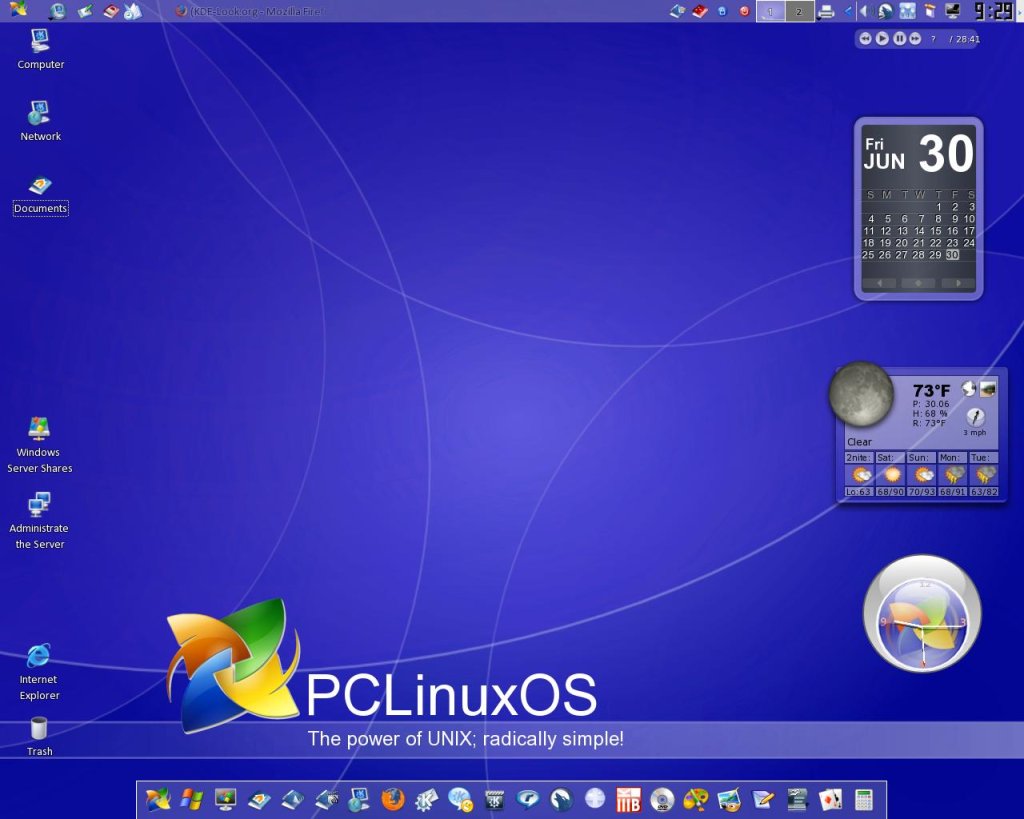Image resolution: width=1024 pixels, height=819 pixels.
Task: Click the 73°F temperature in weather widget
Action: (x=931, y=391)
